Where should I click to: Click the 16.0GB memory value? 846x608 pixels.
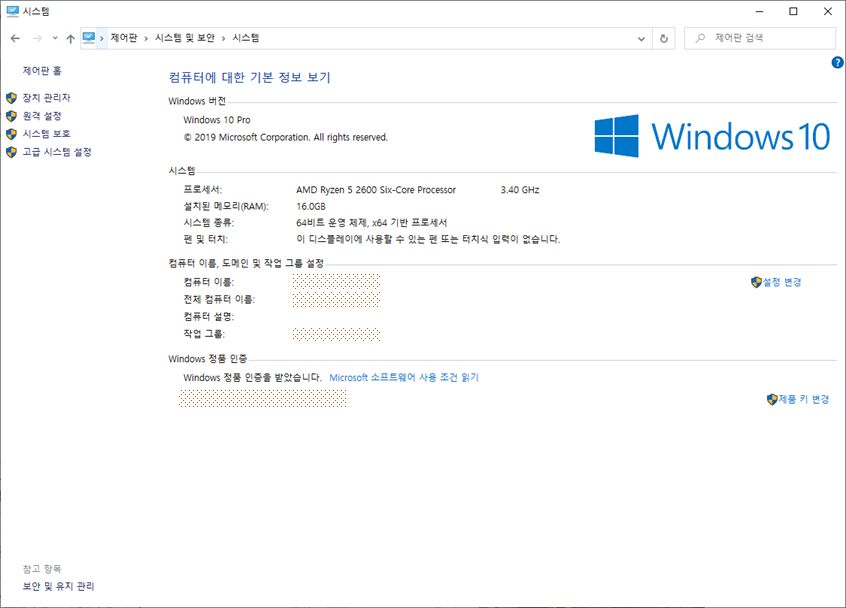pyautogui.click(x=311, y=207)
